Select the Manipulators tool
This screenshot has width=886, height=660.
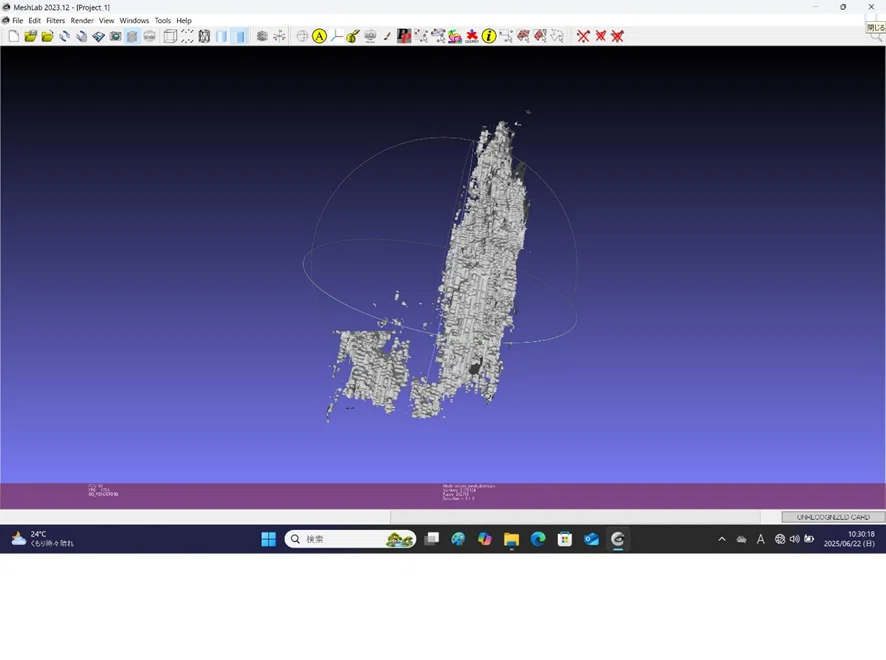point(302,36)
